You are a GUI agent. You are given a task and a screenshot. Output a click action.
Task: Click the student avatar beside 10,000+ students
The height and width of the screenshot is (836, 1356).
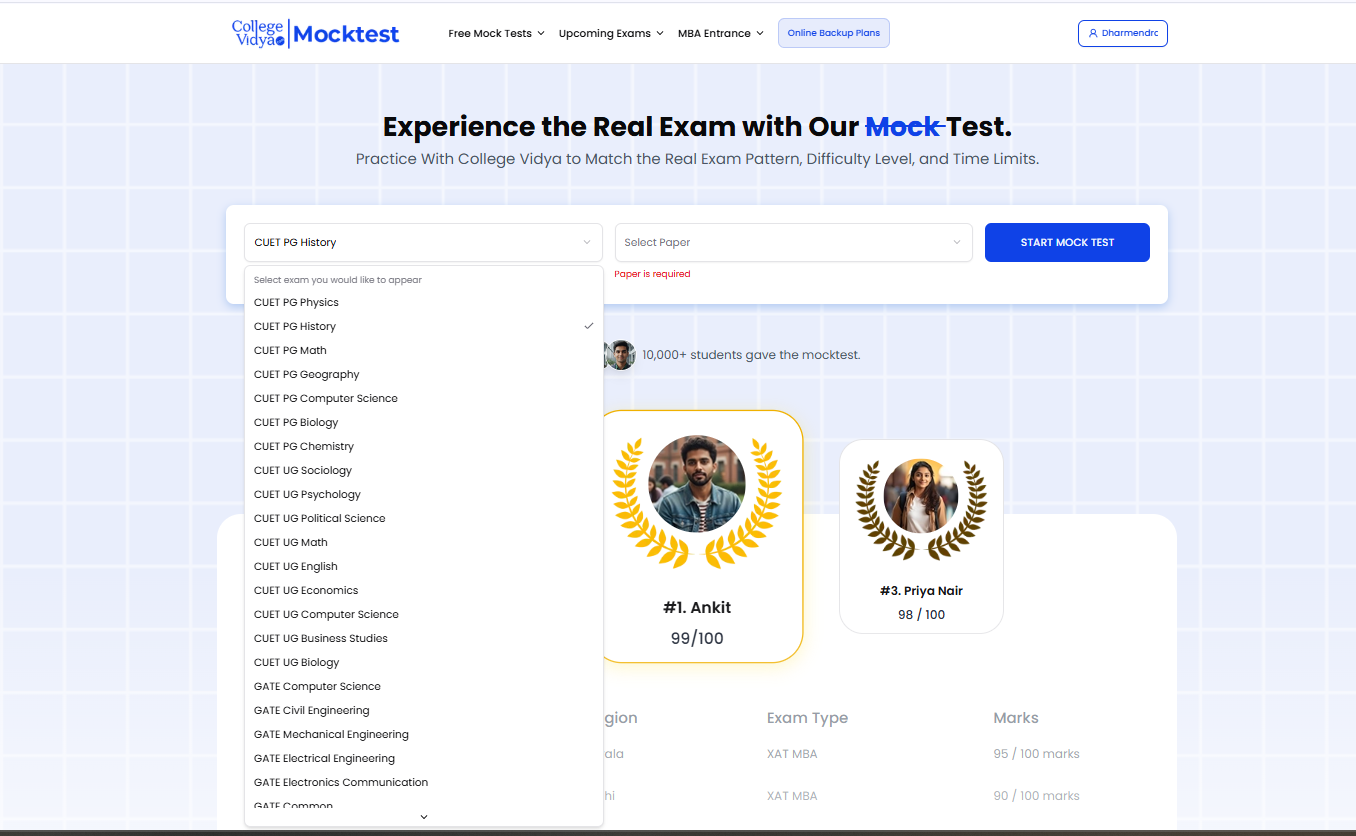[620, 355]
